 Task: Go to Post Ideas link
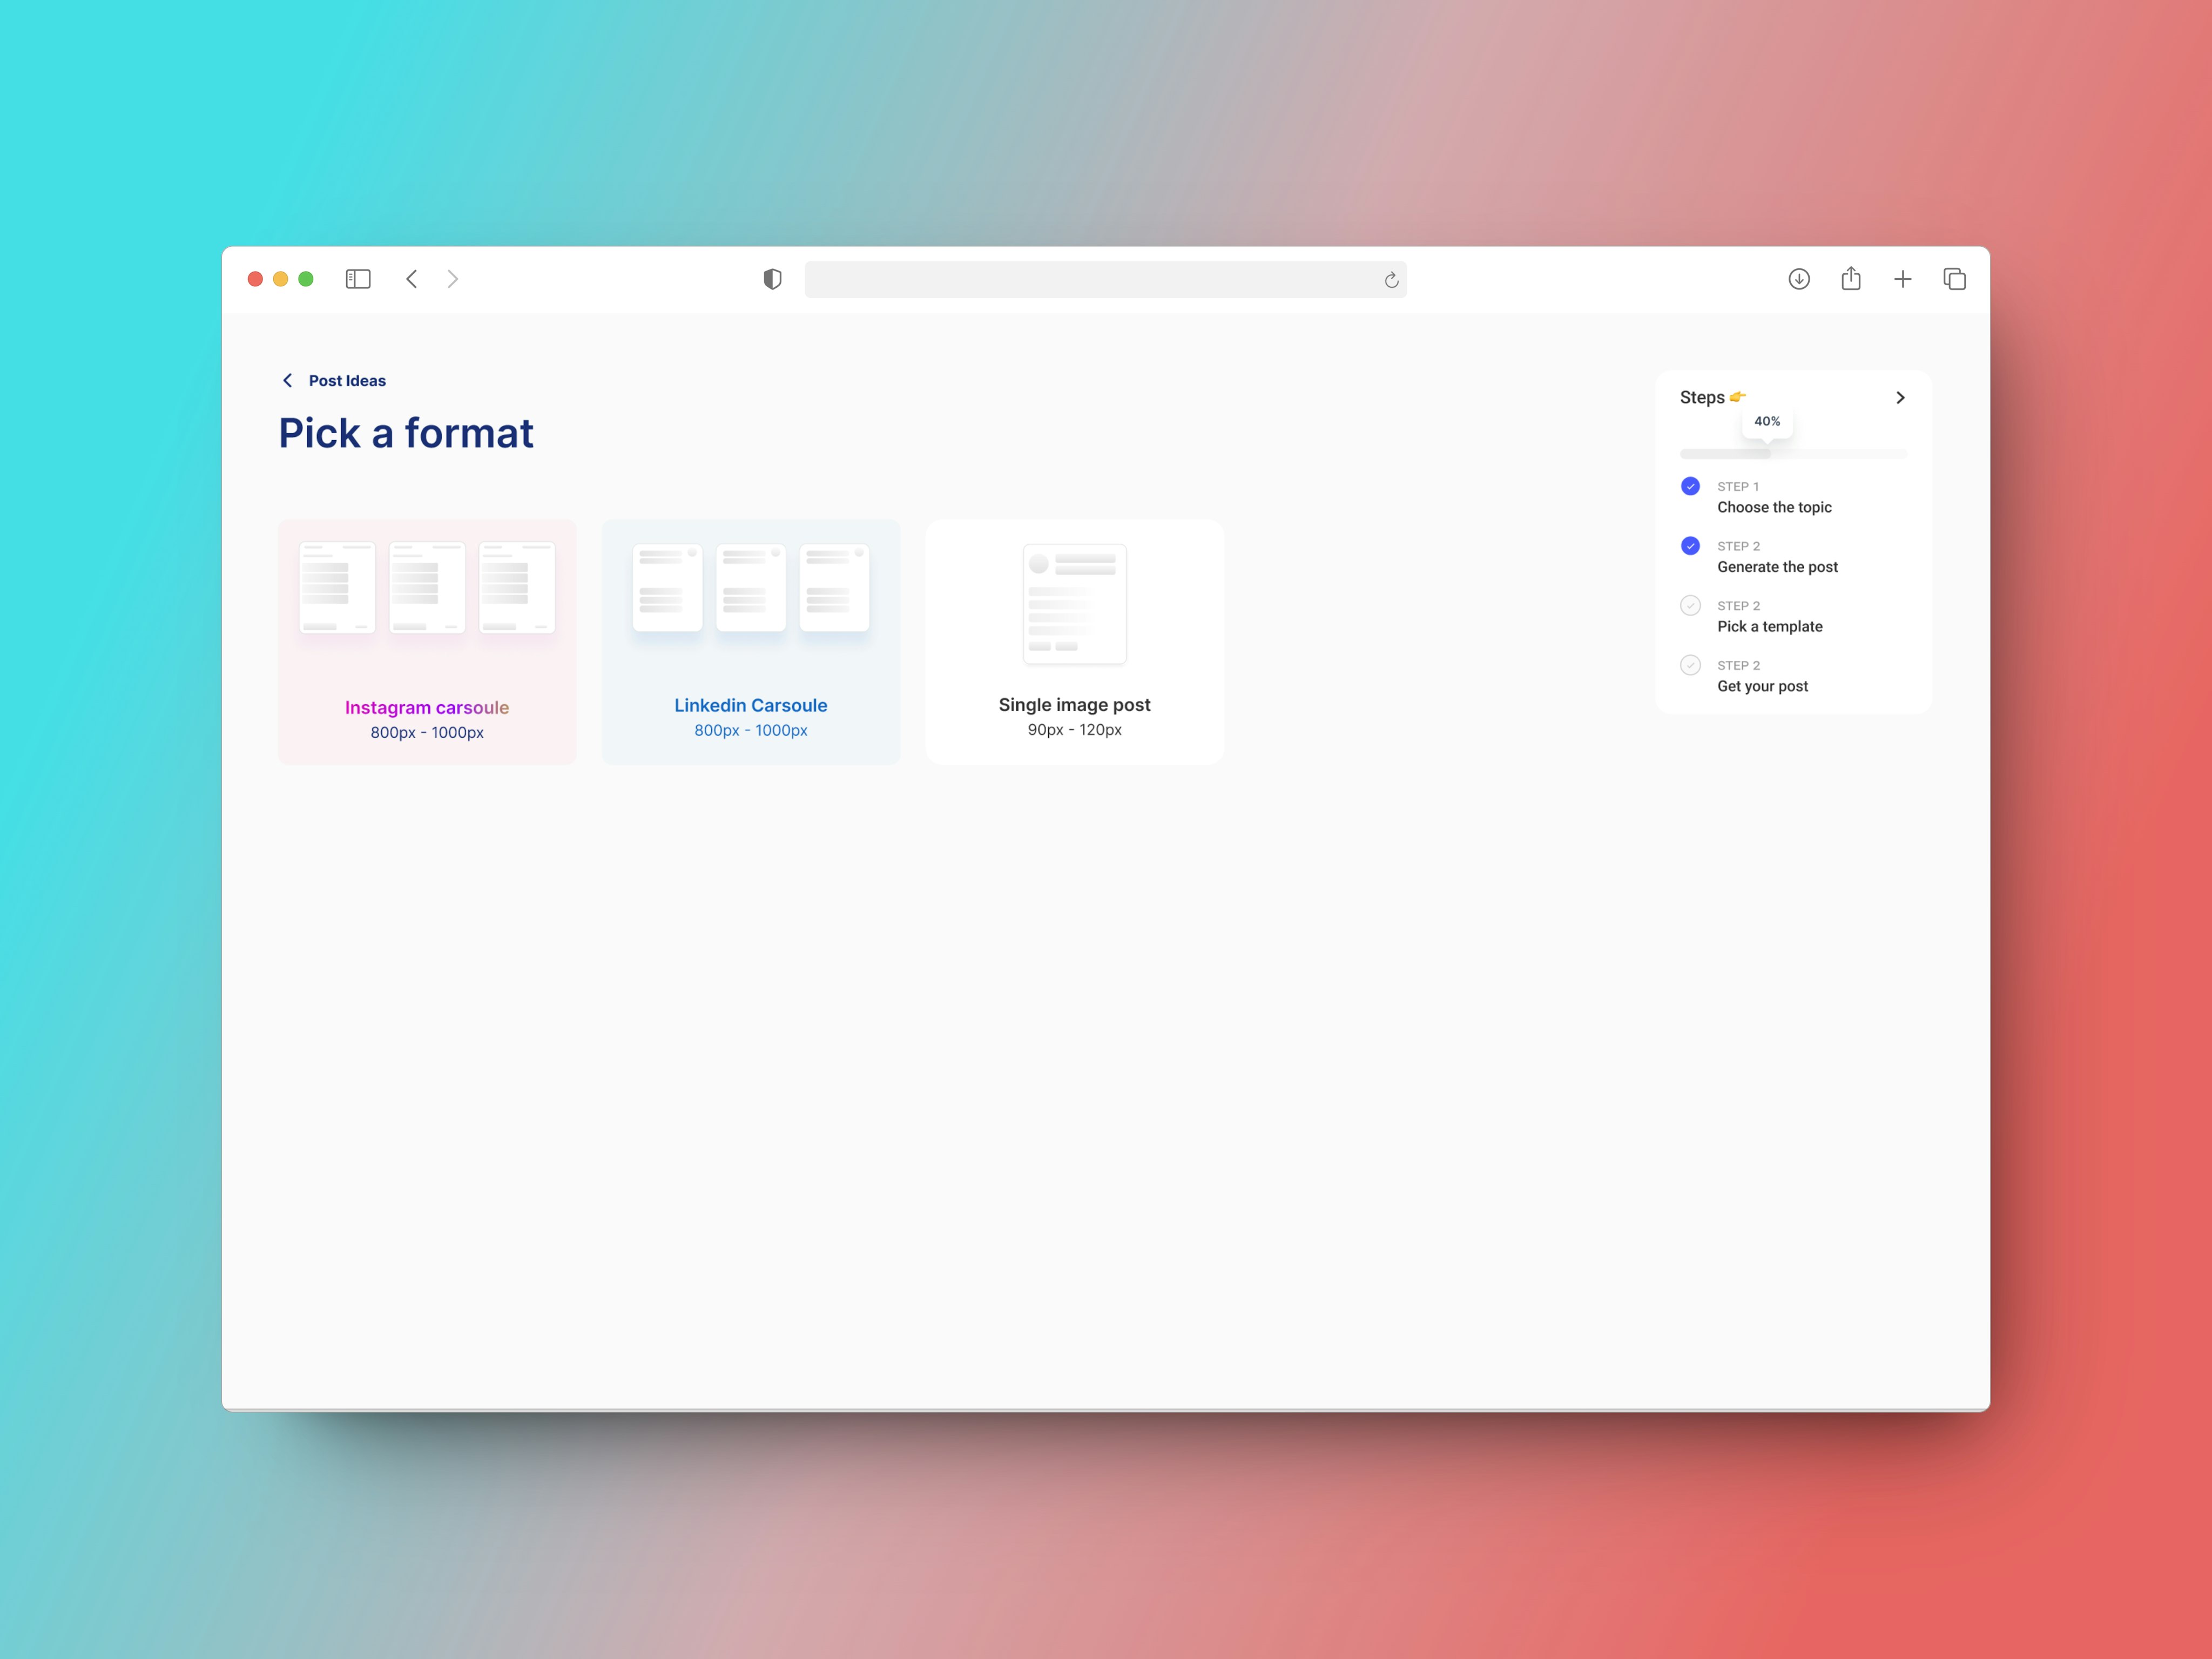pyautogui.click(x=347, y=381)
